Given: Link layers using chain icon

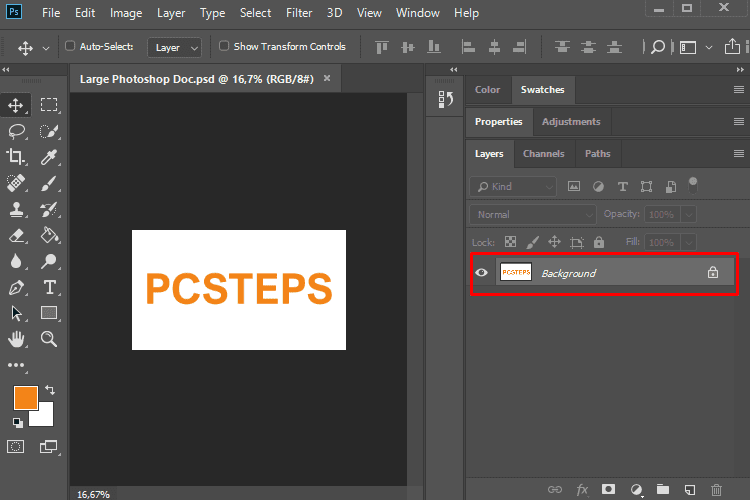Looking at the screenshot, I should coord(555,489).
